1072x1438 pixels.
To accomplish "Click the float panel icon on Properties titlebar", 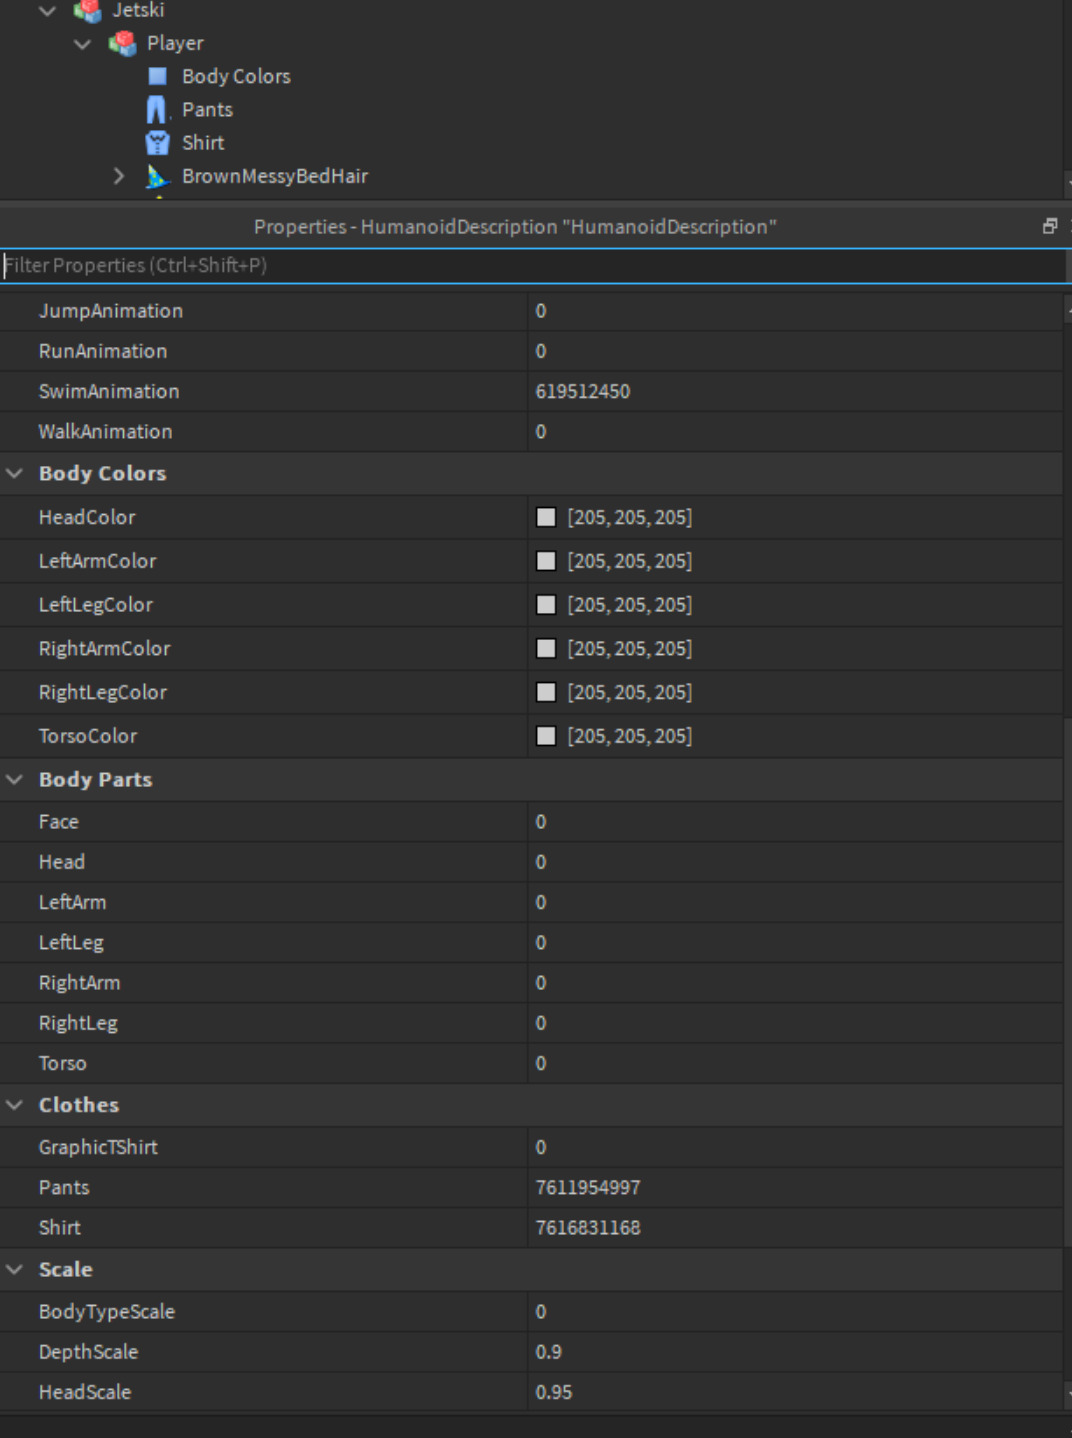I will point(1049,226).
